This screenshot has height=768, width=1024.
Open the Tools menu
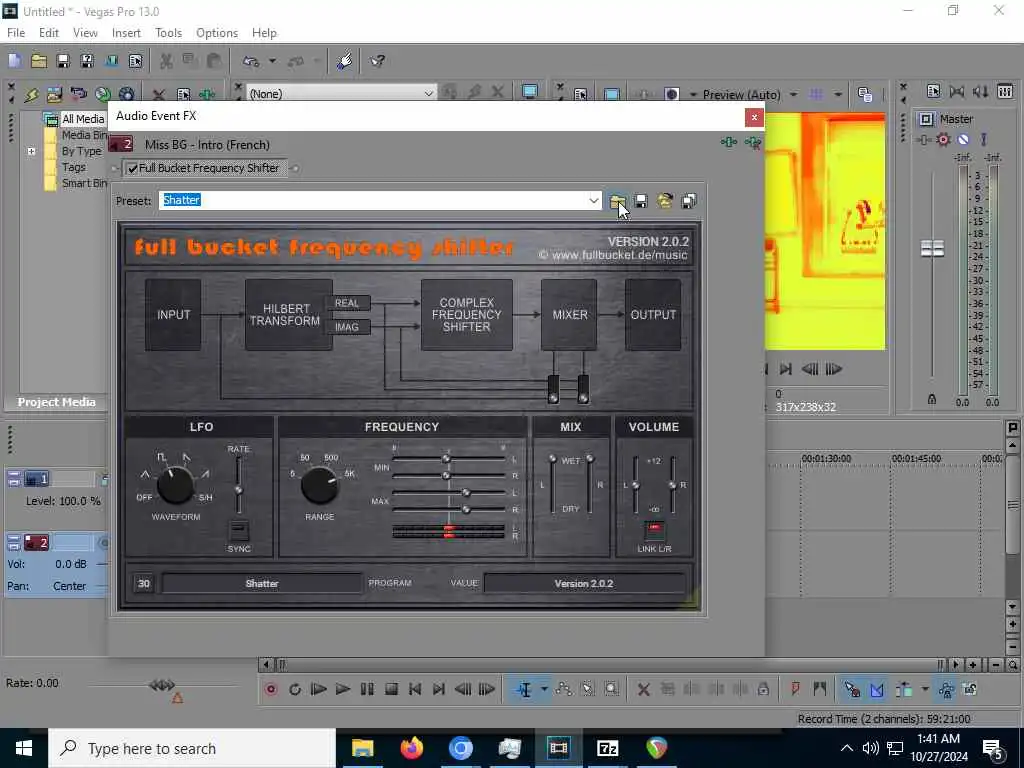(x=168, y=33)
